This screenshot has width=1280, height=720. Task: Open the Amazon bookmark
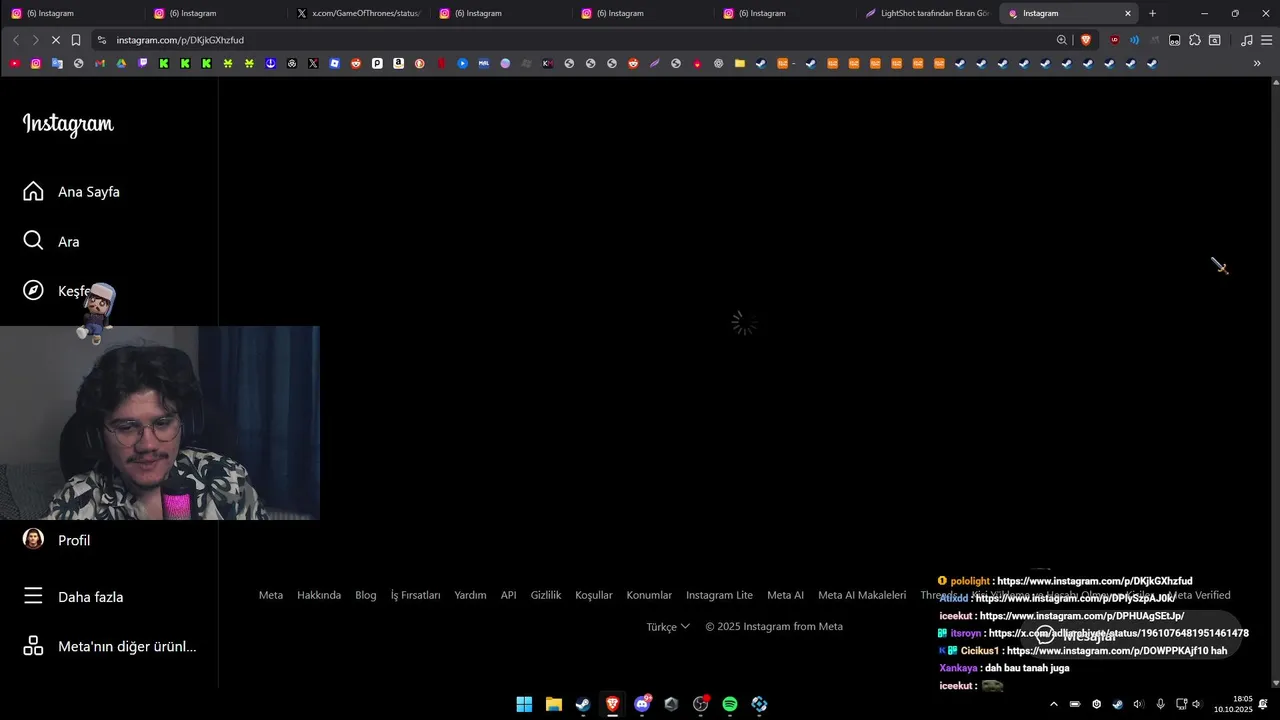coord(398,63)
